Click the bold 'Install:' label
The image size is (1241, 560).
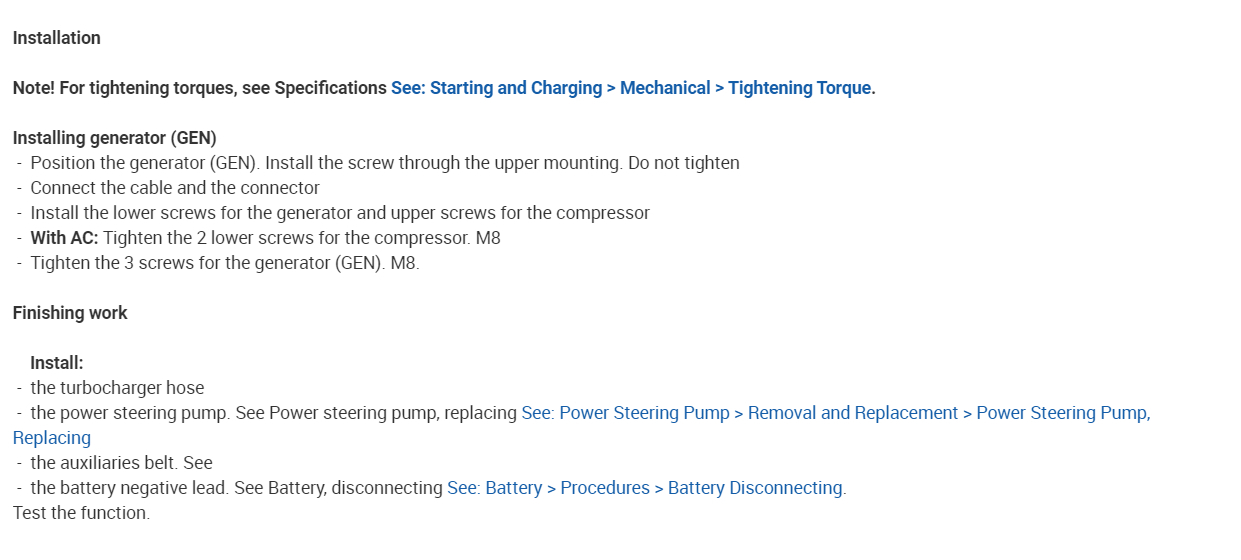point(57,363)
